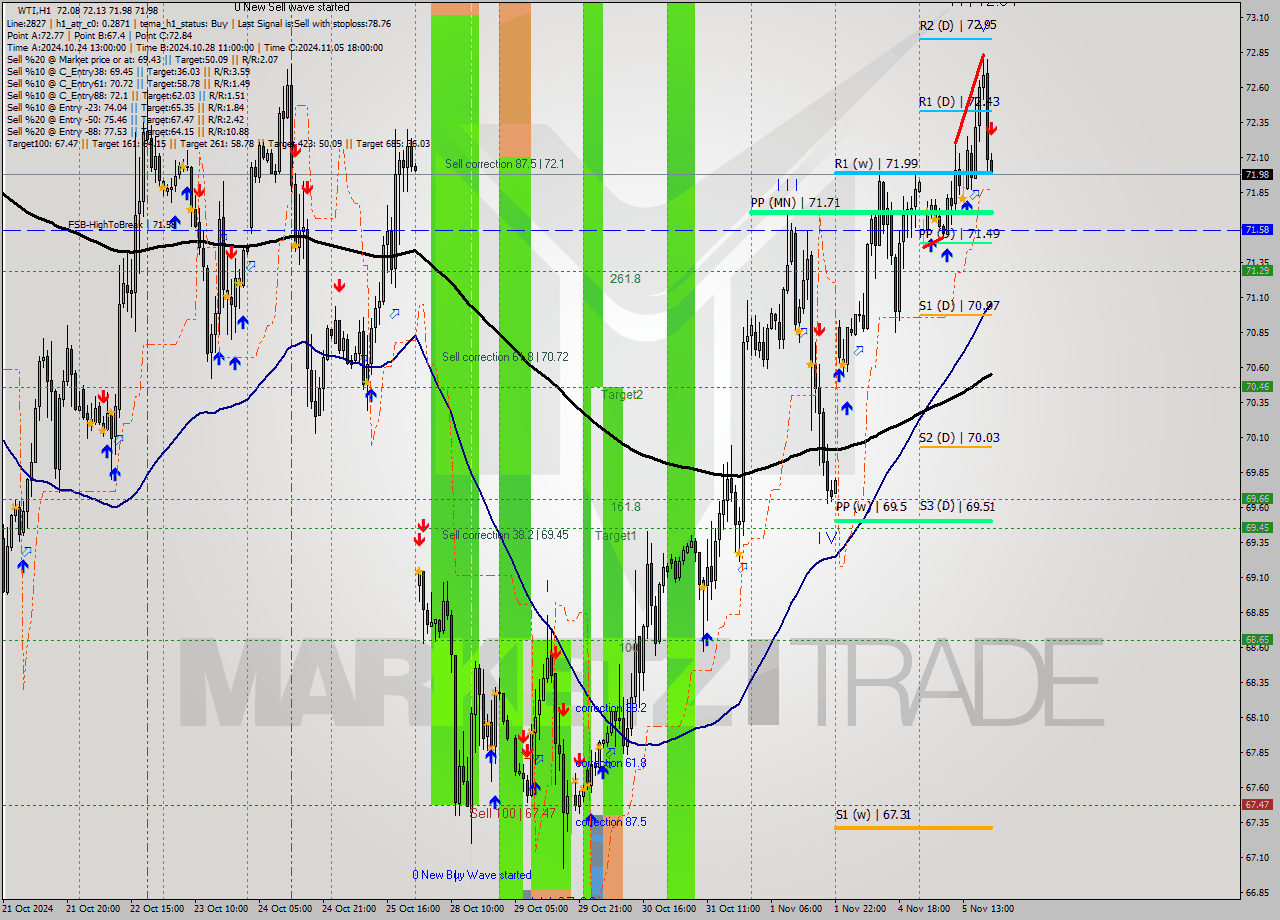Click the 73.10 value on price scale
The width and height of the screenshot is (1280, 920).
(1258, 18)
